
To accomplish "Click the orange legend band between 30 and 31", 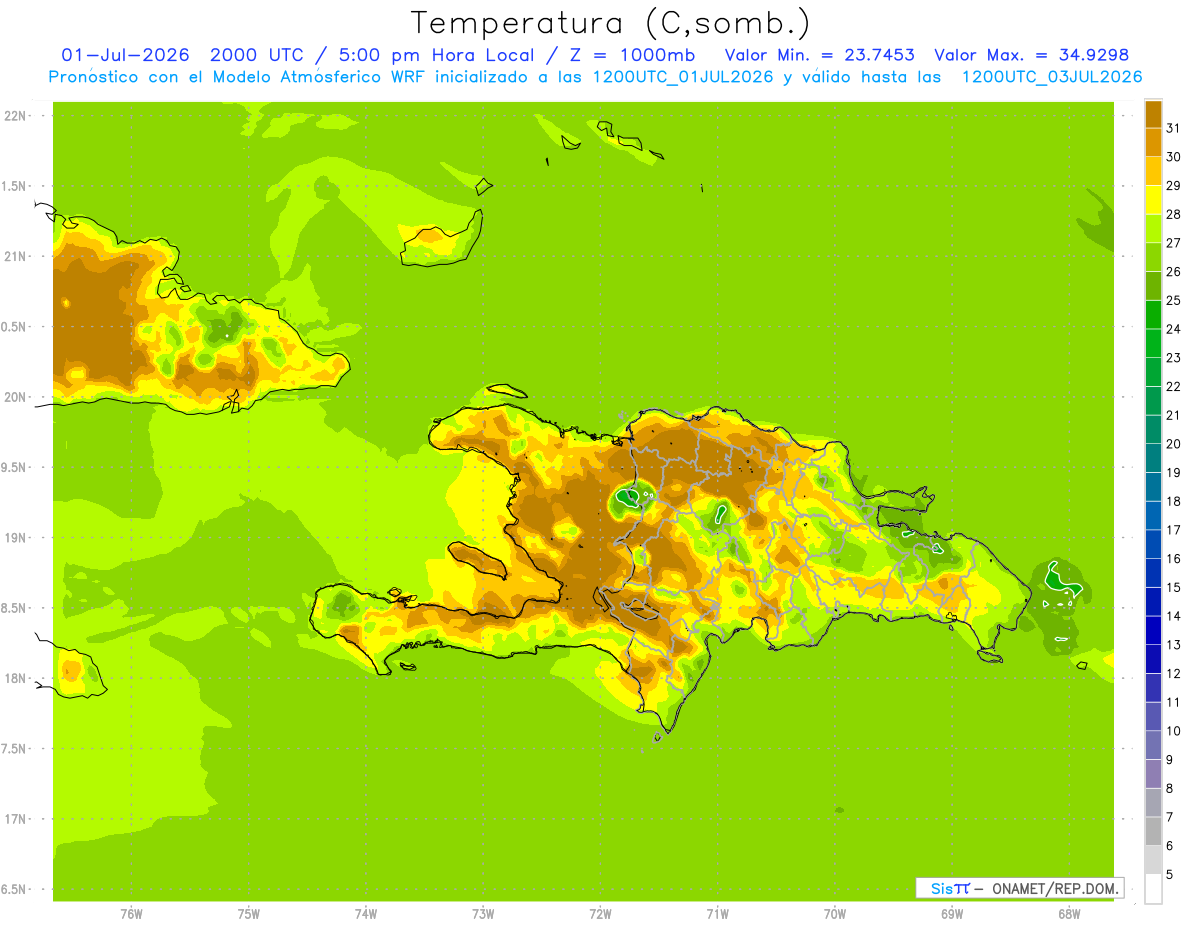I will point(1153,142).
